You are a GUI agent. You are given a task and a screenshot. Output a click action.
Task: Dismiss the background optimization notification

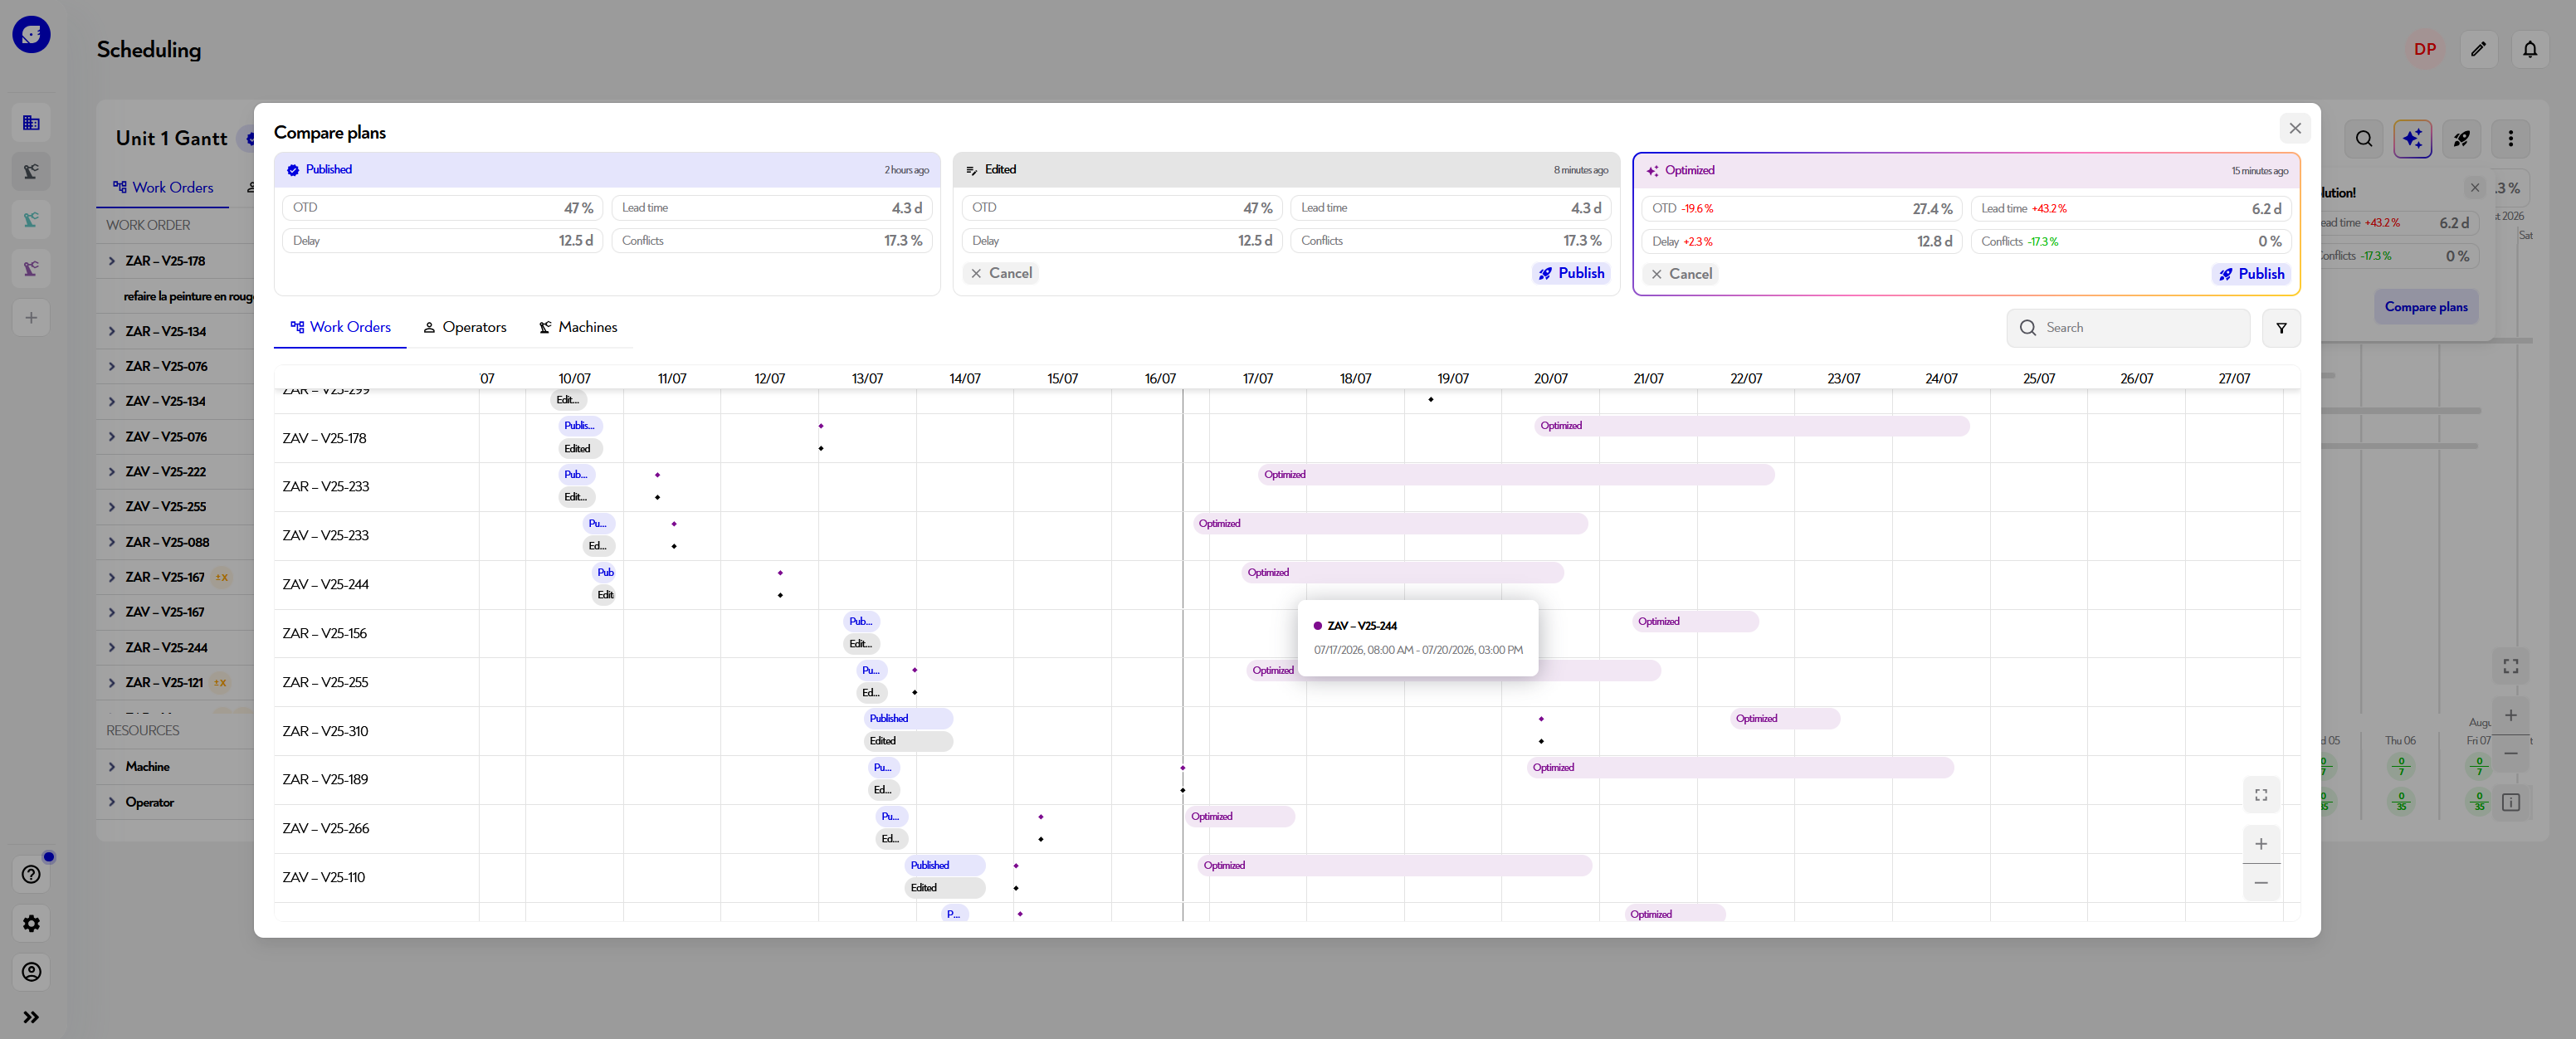click(2475, 188)
